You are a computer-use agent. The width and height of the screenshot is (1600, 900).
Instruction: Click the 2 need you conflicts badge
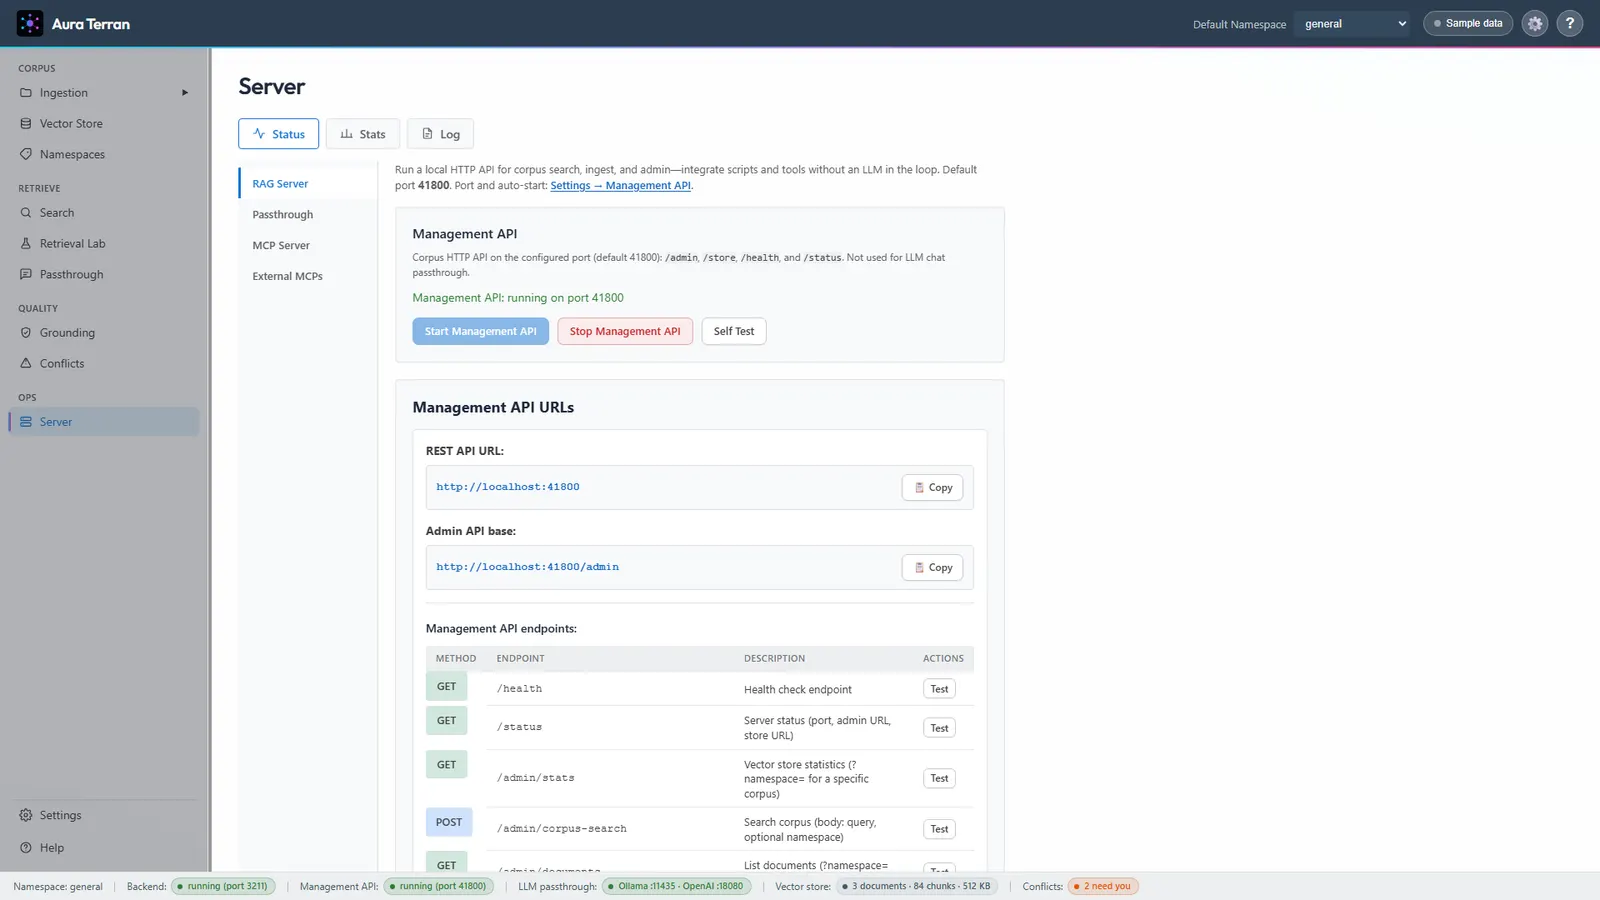coord(1103,886)
